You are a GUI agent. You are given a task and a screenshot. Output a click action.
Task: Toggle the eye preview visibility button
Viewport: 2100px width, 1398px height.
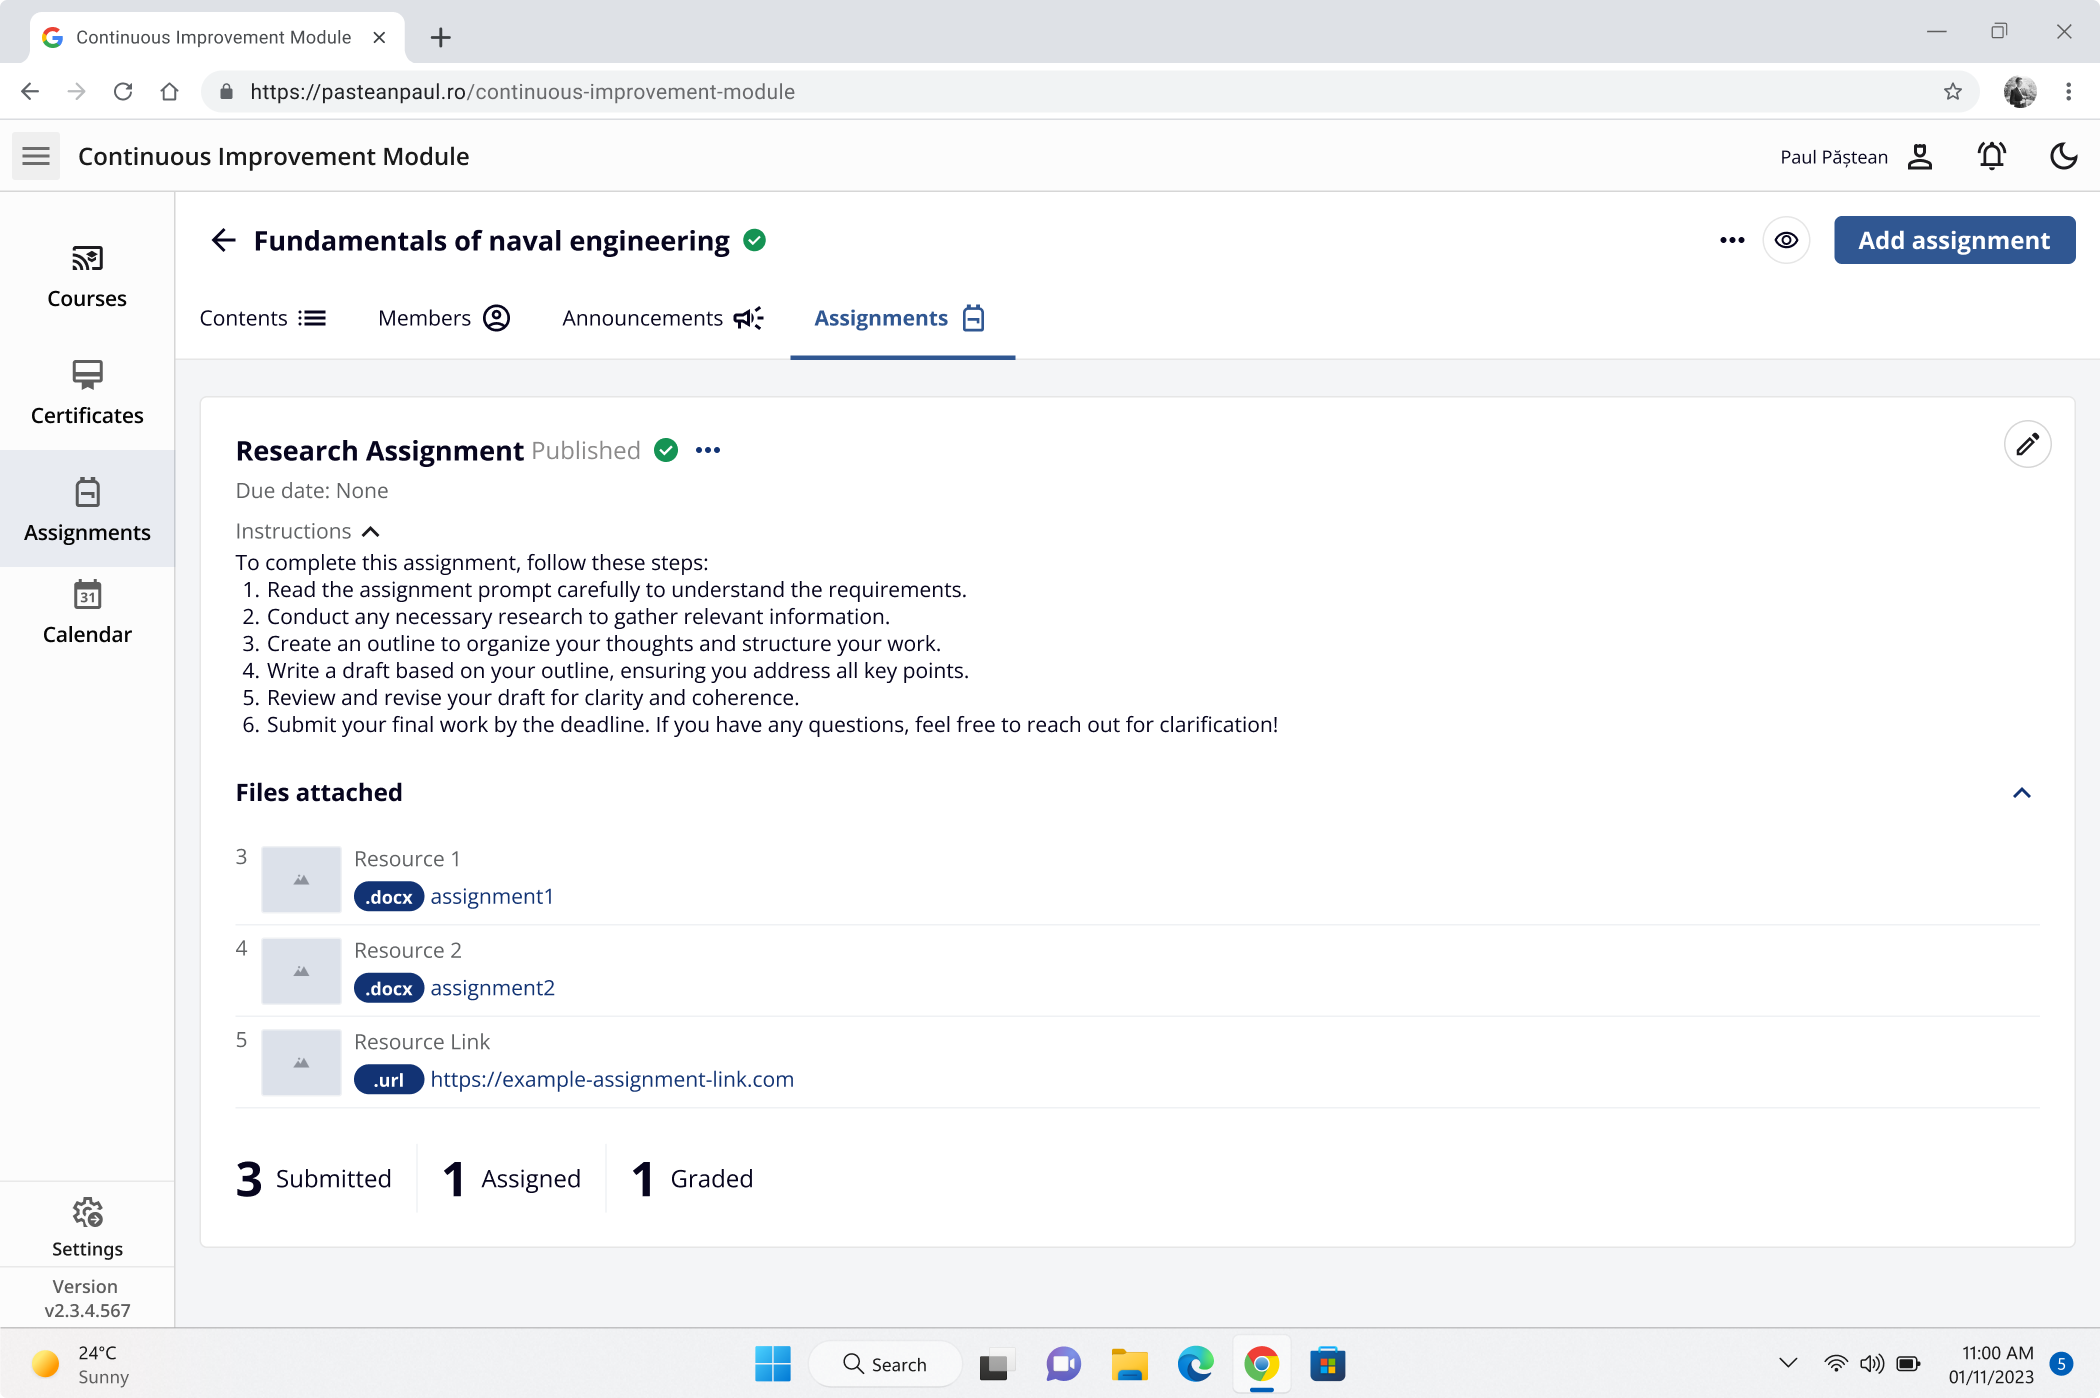click(x=1786, y=240)
